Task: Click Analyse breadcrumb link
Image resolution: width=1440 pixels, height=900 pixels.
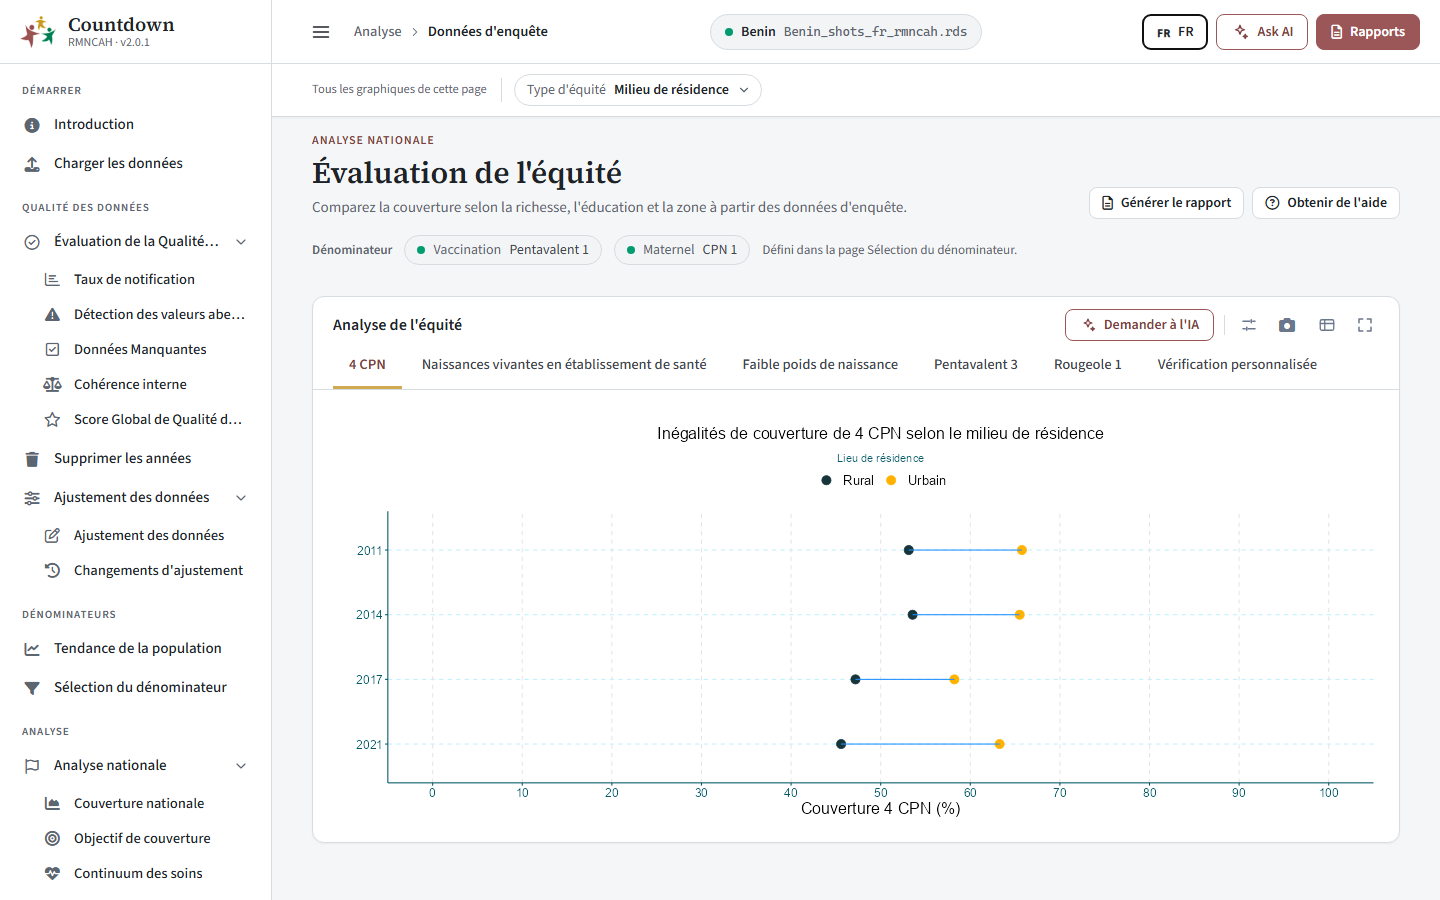Action: [x=377, y=32]
